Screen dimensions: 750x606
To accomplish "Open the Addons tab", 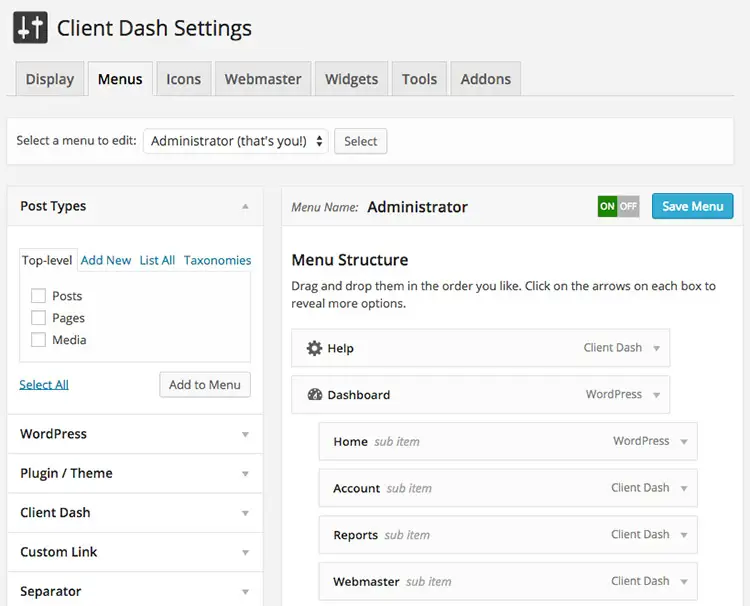I will (485, 79).
